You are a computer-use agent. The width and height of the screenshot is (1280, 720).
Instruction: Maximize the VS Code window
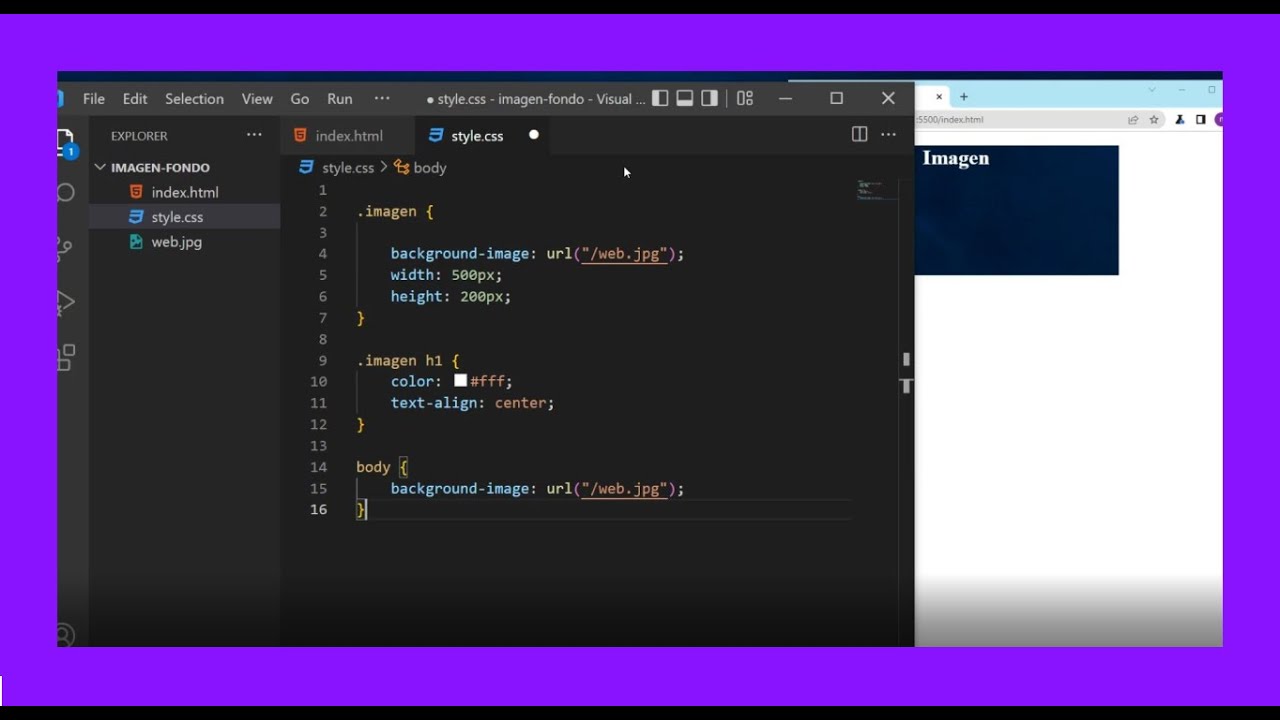click(x=837, y=98)
